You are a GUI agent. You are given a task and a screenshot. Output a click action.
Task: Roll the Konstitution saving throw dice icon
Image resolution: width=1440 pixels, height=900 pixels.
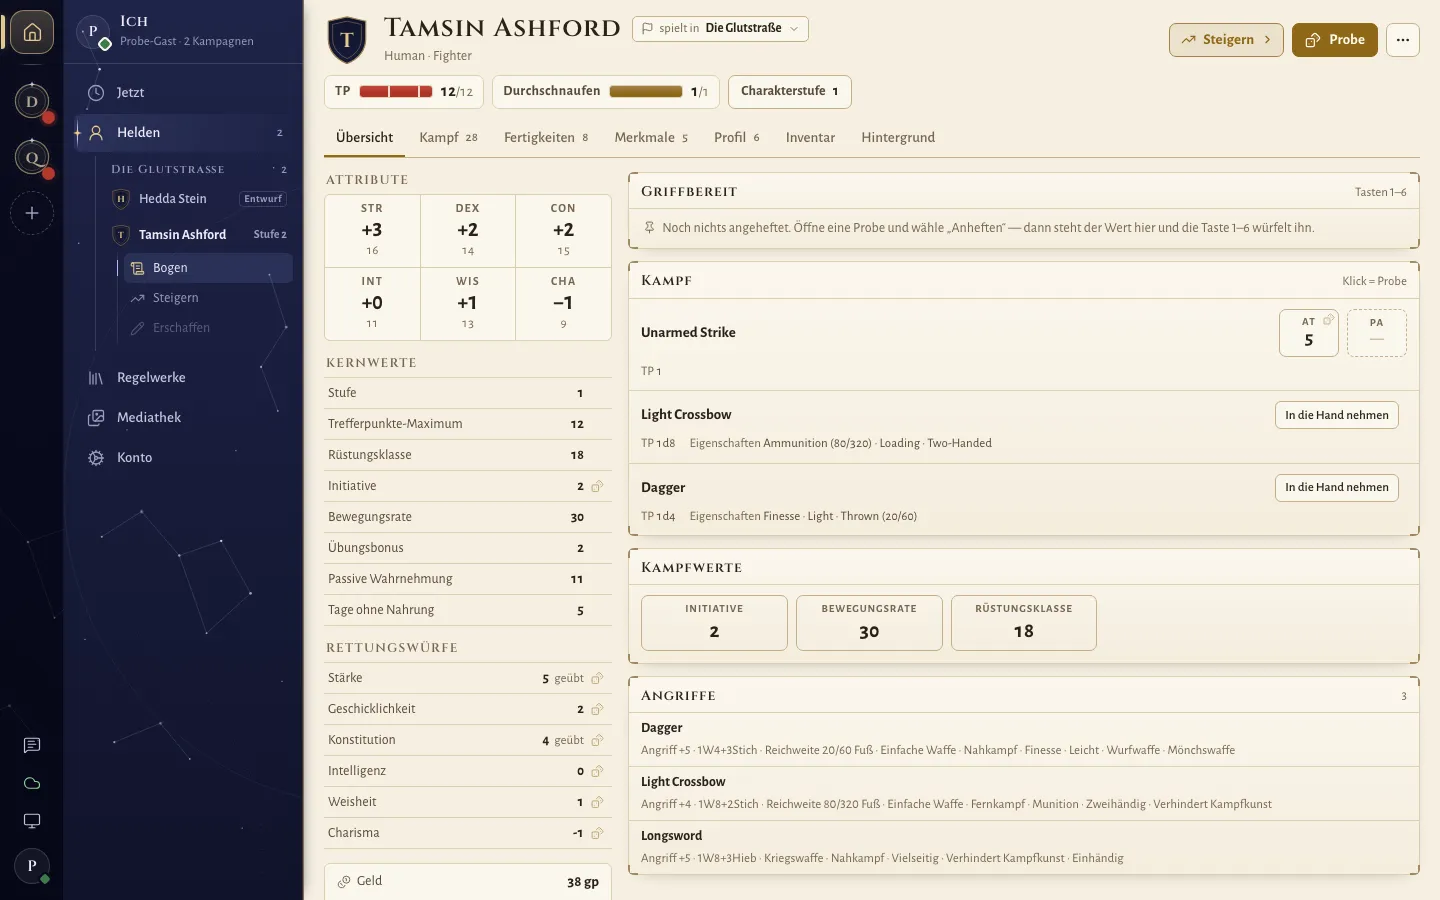[597, 740]
